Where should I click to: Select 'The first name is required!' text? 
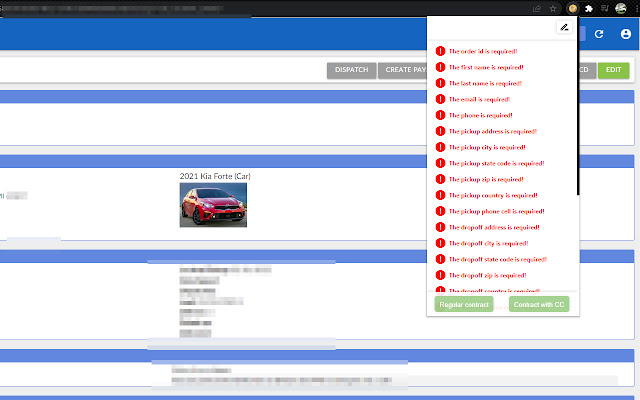pos(486,67)
